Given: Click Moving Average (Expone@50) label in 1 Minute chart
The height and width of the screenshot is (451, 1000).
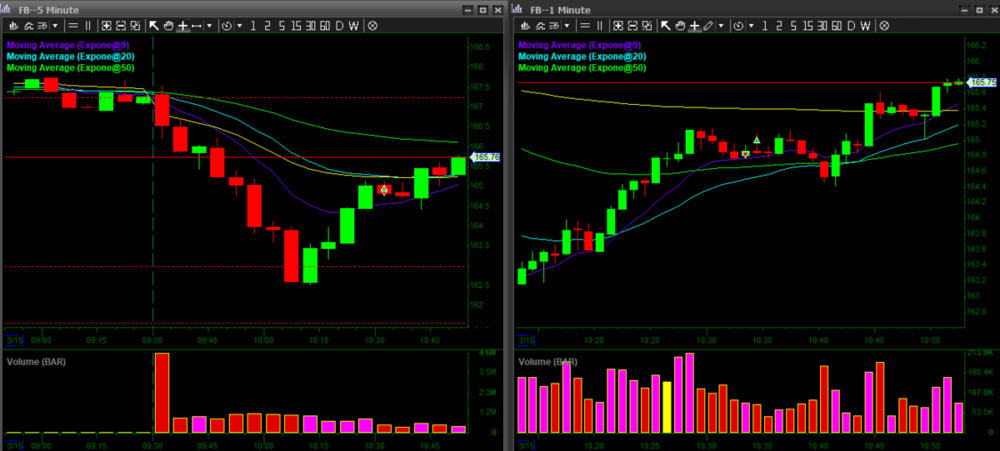Looking at the screenshot, I should pyautogui.click(x=580, y=69).
